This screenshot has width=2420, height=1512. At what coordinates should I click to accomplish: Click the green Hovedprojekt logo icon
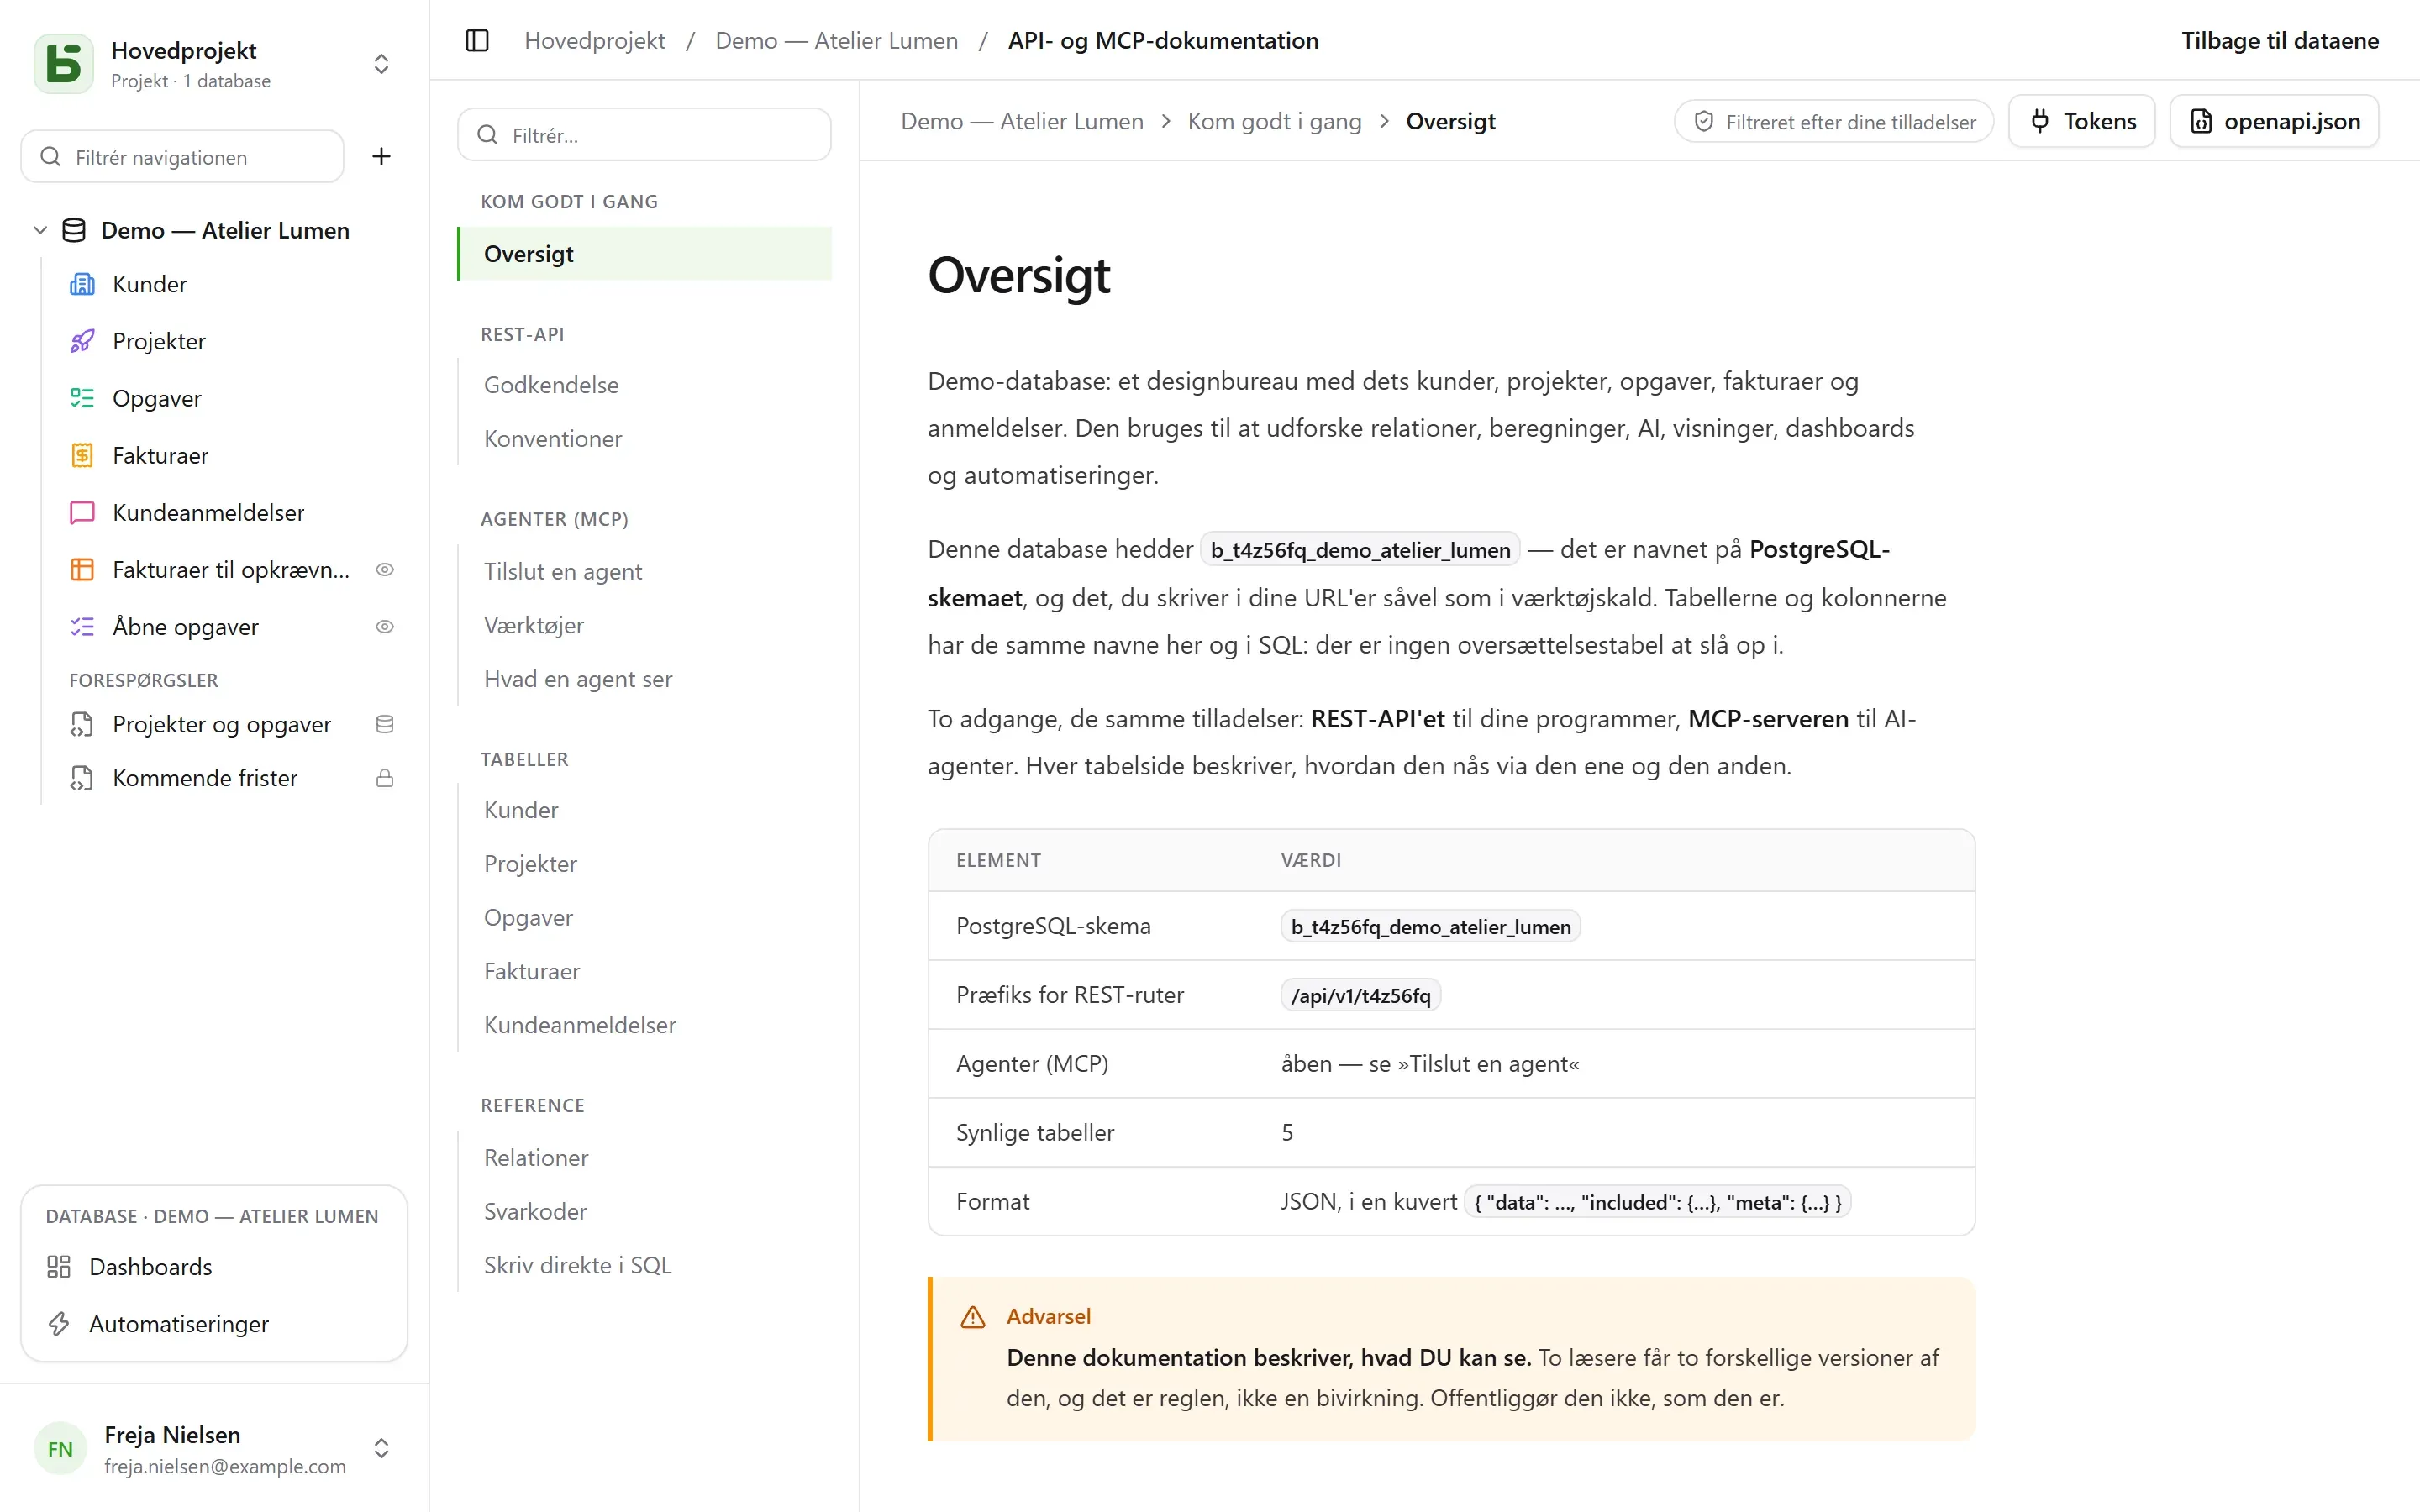click(64, 64)
